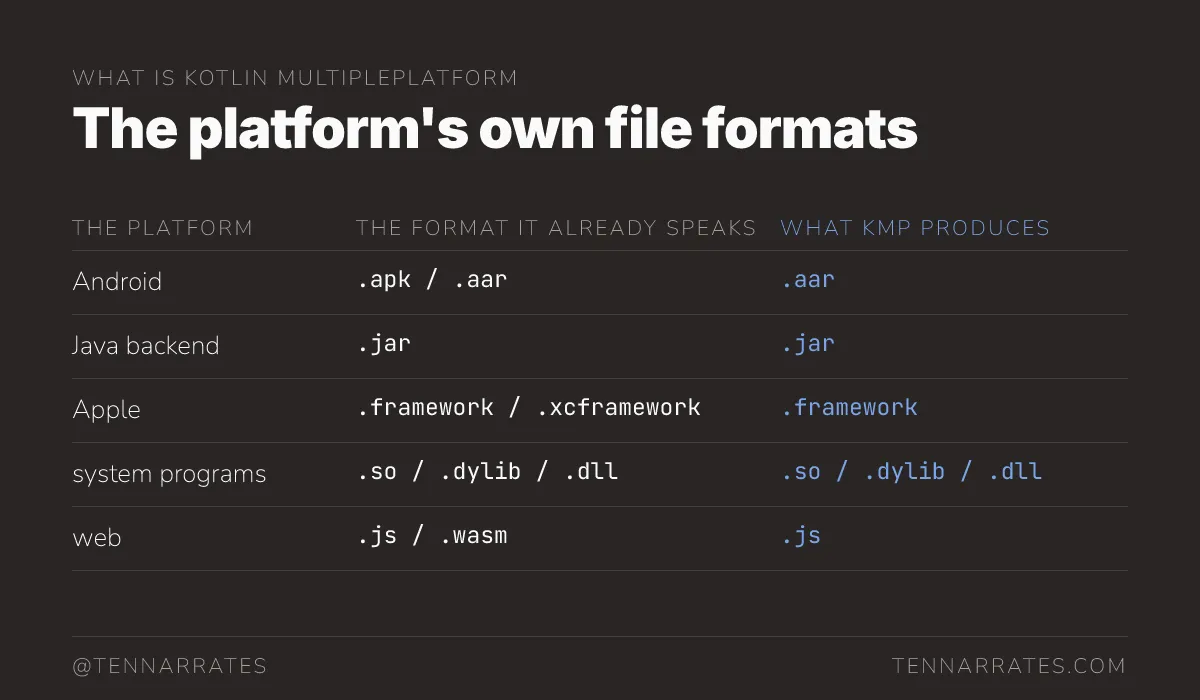Select the white ".jar" format cell
The height and width of the screenshot is (700, 1200).
pos(384,344)
